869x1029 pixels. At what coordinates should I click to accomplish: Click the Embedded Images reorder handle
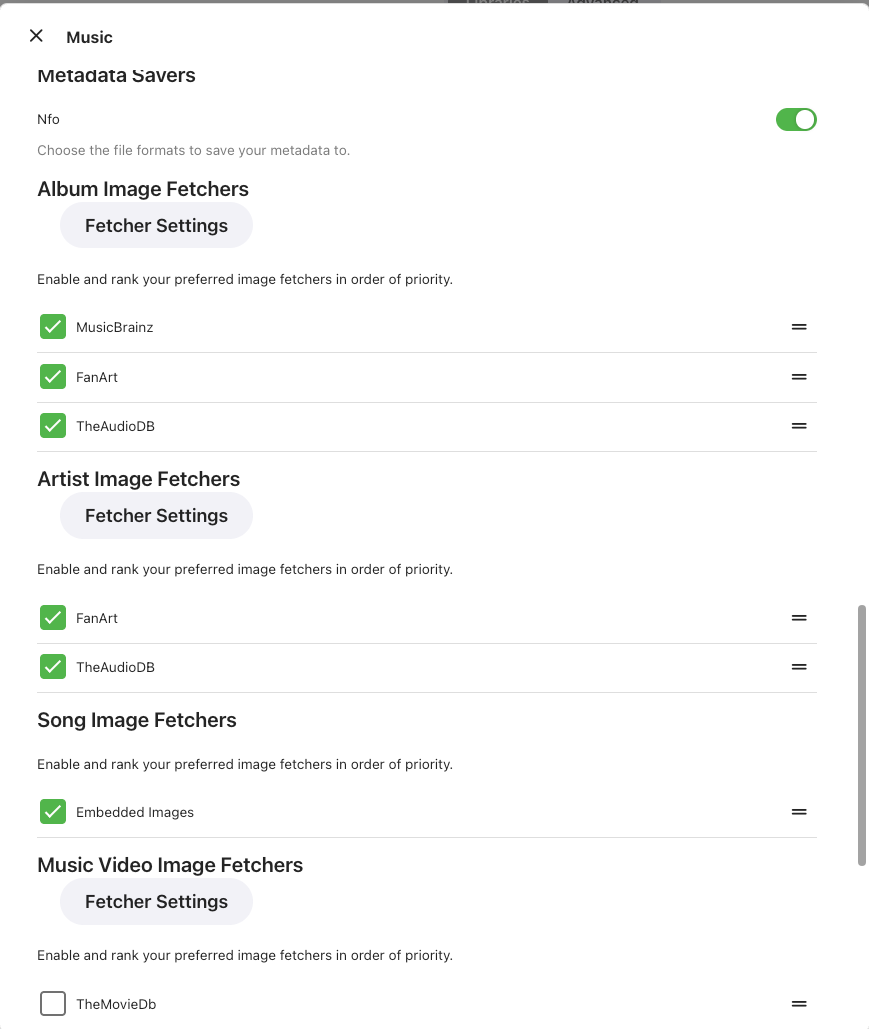point(799,812)
